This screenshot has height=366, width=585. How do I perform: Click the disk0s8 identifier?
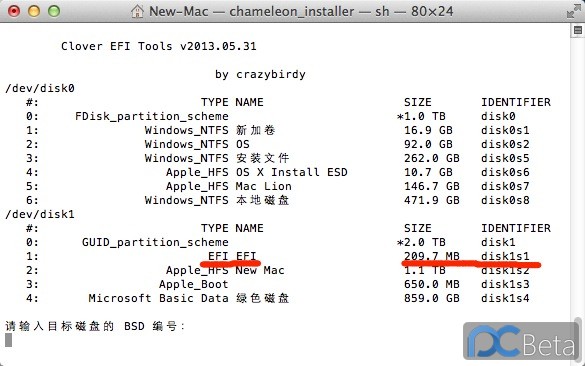tap(505, 200)
